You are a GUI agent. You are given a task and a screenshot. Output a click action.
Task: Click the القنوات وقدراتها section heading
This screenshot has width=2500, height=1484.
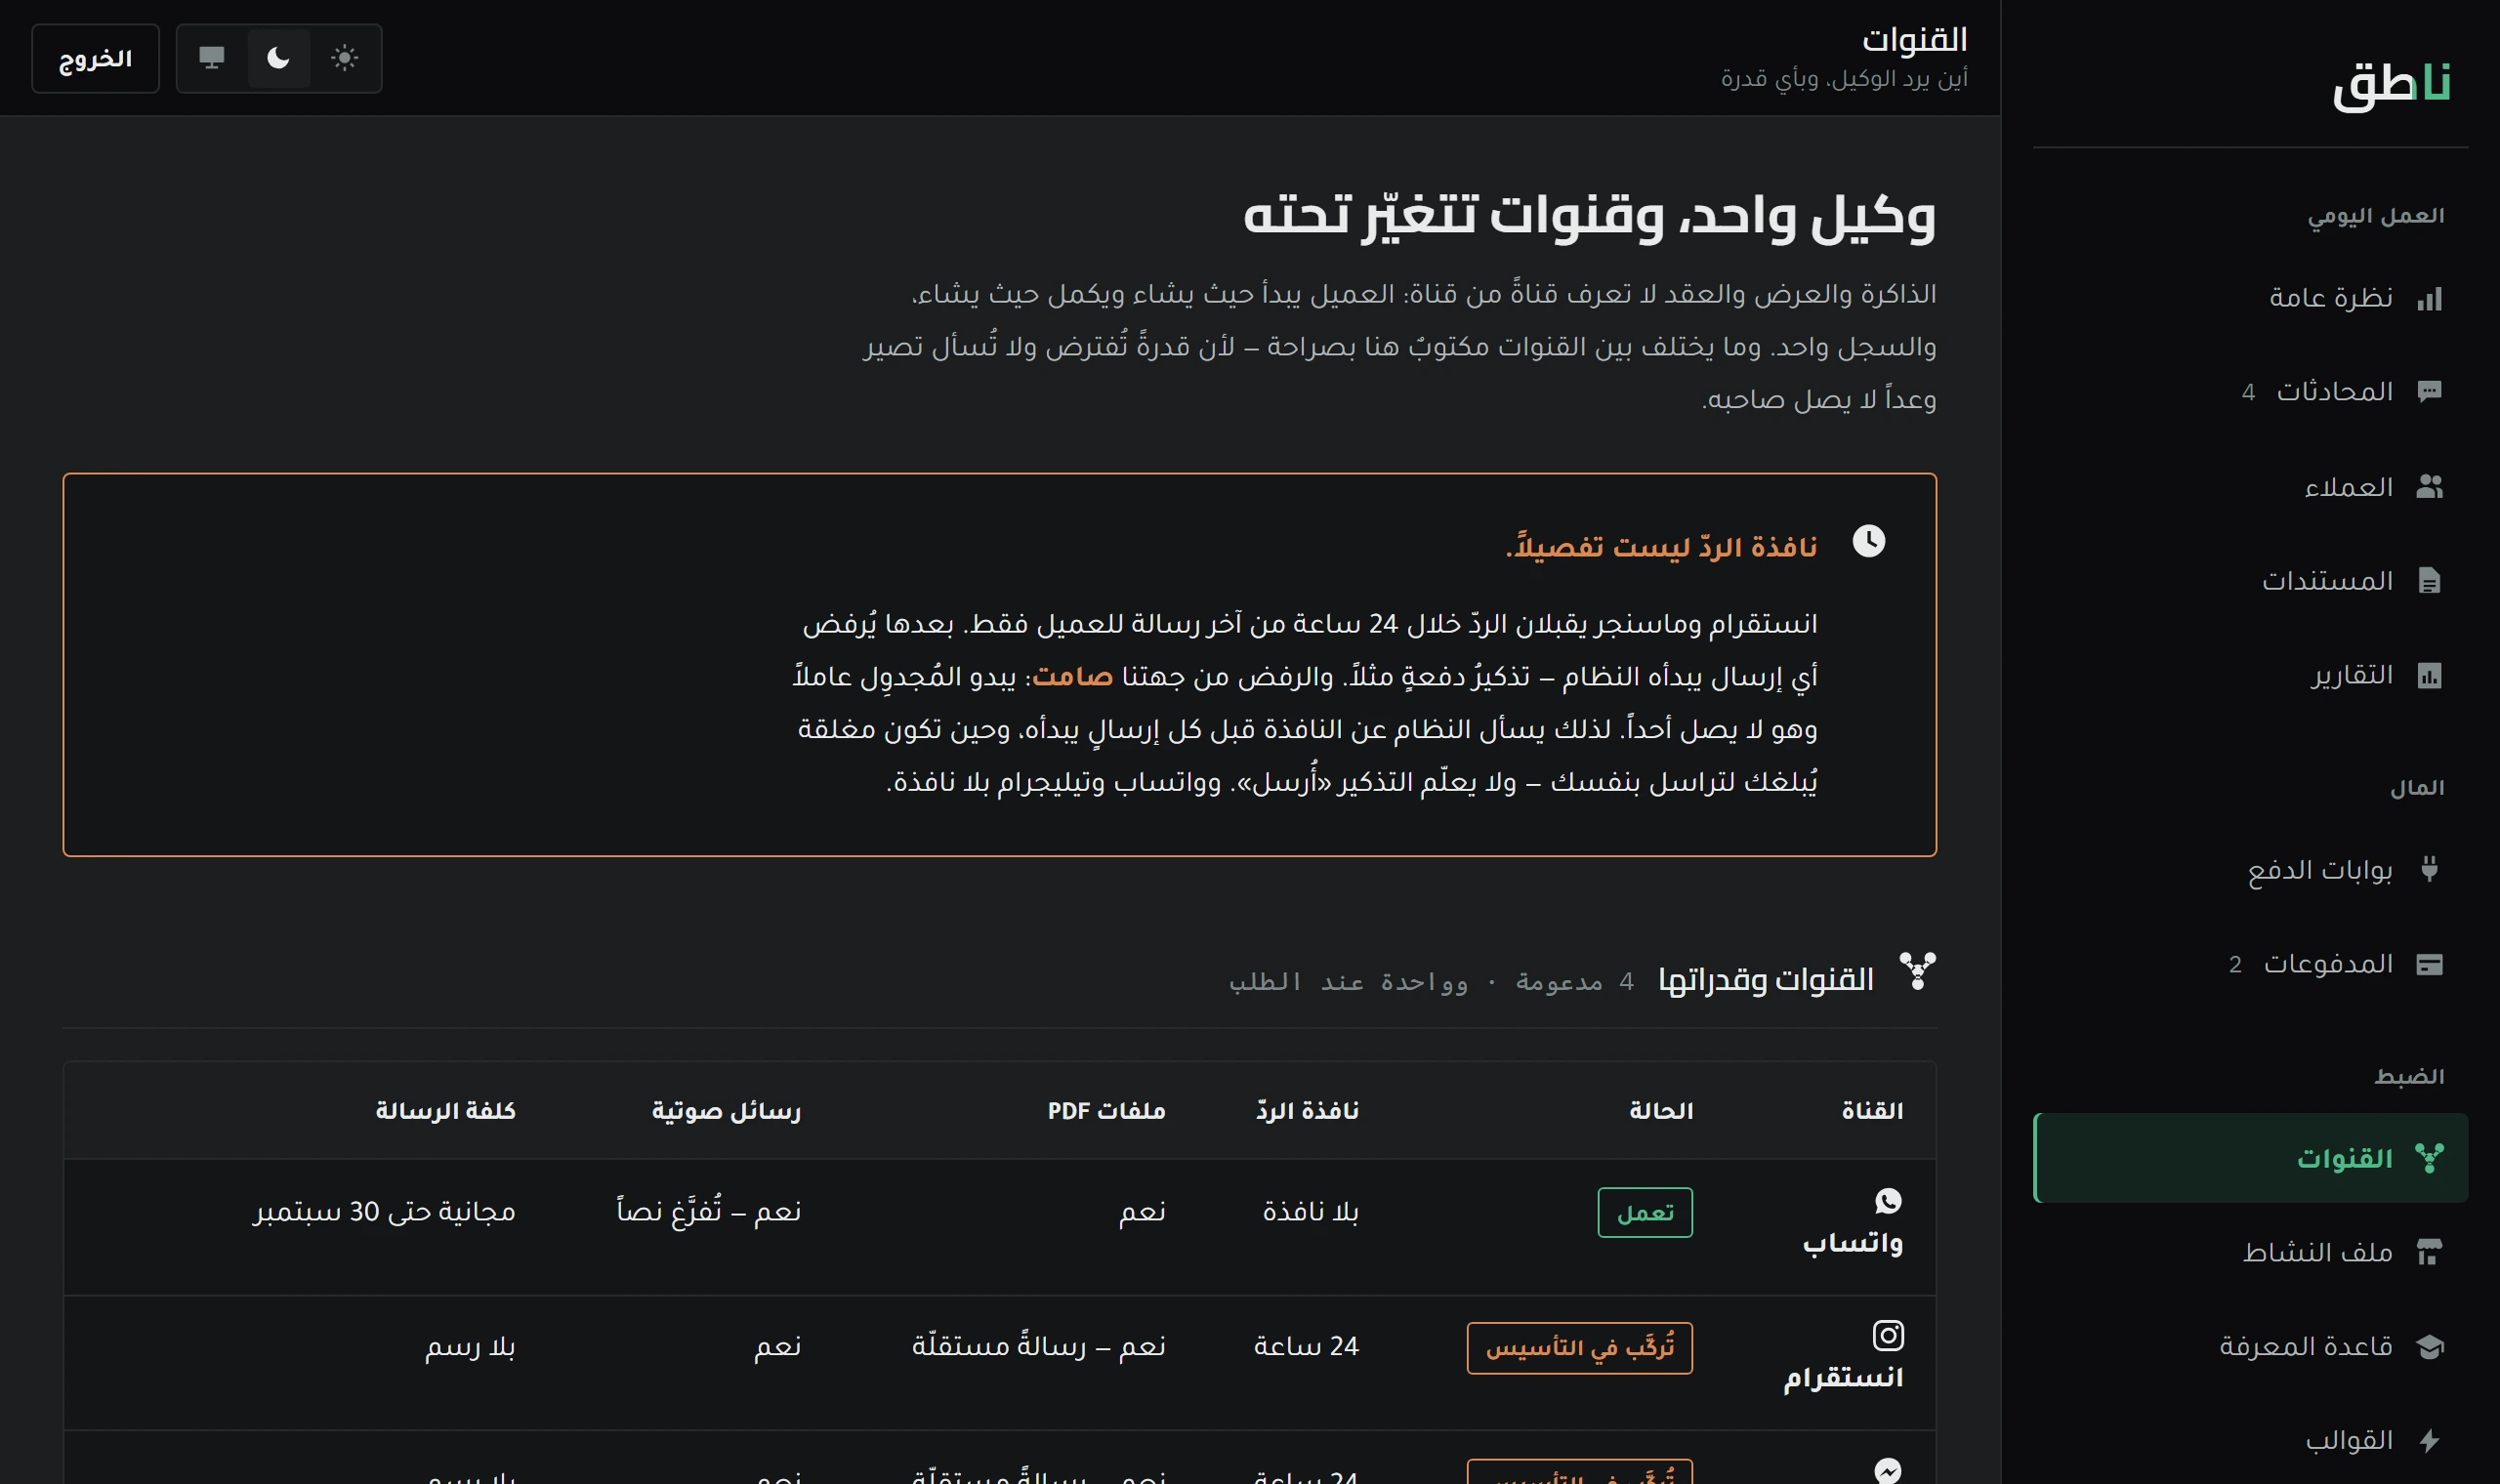(x=1765, y=980)
